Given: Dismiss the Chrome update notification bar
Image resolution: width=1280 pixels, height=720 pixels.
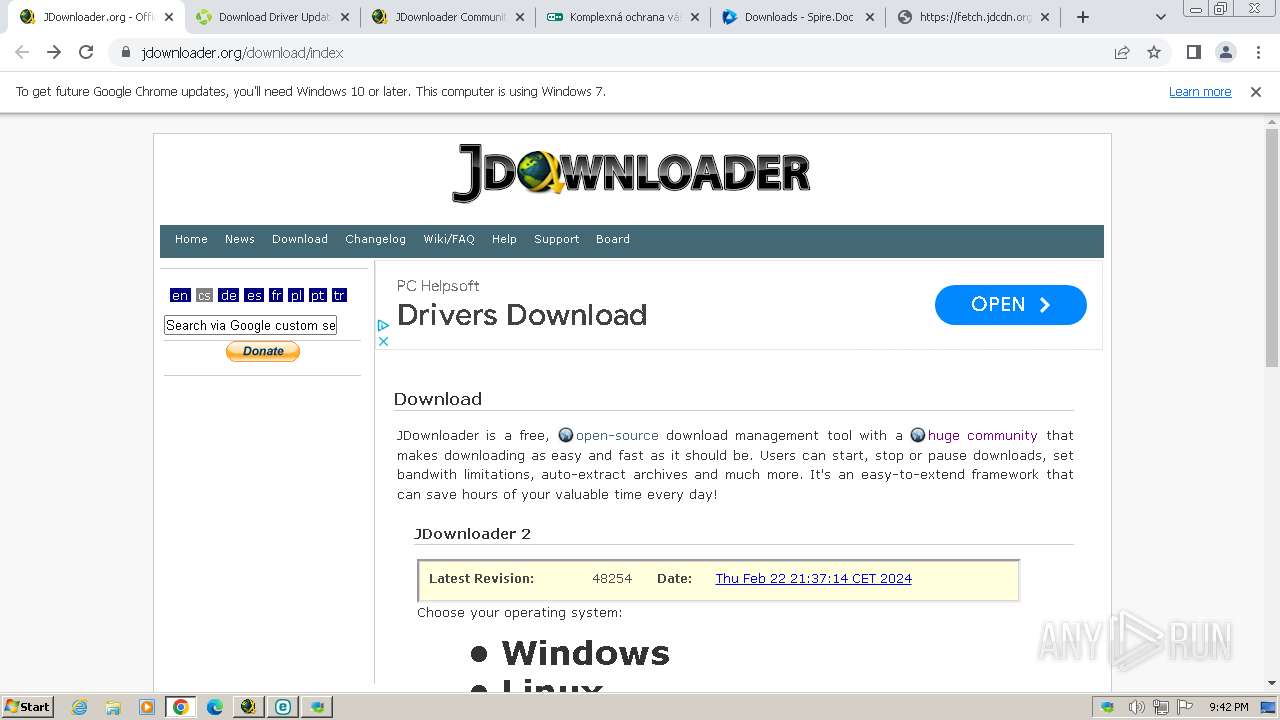Looking at the screenshot, I should [1256, 92].
